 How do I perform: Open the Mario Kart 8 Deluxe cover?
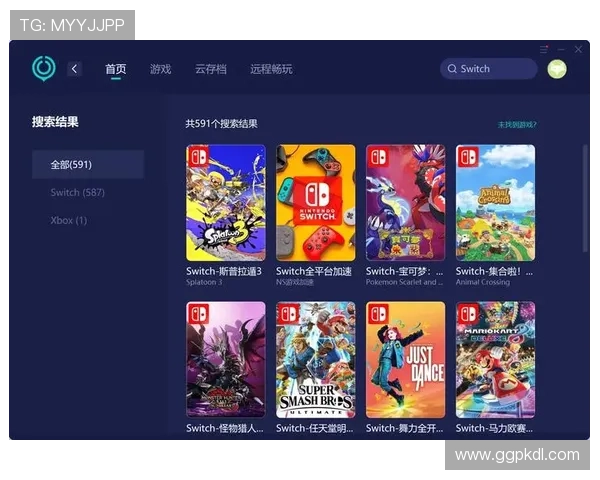[x=496, y=359]
